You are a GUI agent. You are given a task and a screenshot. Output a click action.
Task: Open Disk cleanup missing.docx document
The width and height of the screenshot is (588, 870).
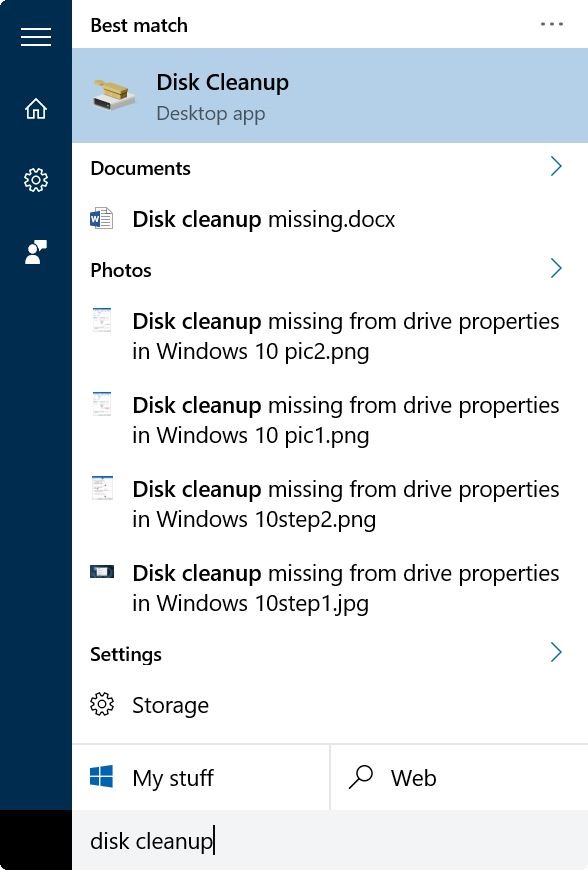(x=263, y=219)
